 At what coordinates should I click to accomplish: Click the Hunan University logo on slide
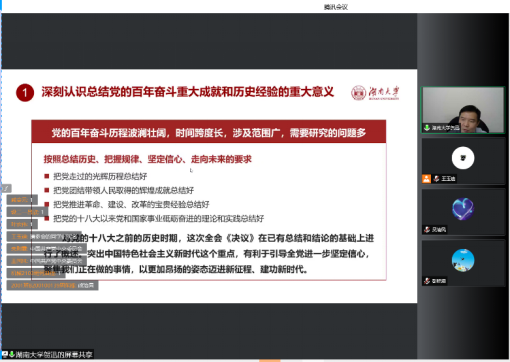(375, 92)
